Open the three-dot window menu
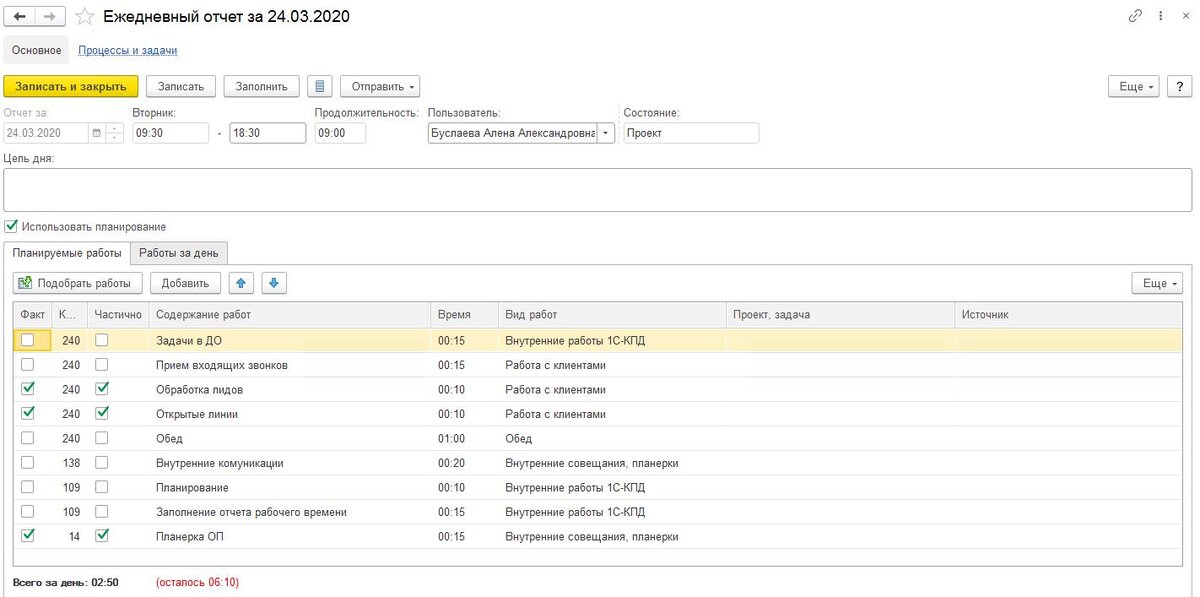1200x597 pixels. pos(1160,16)
